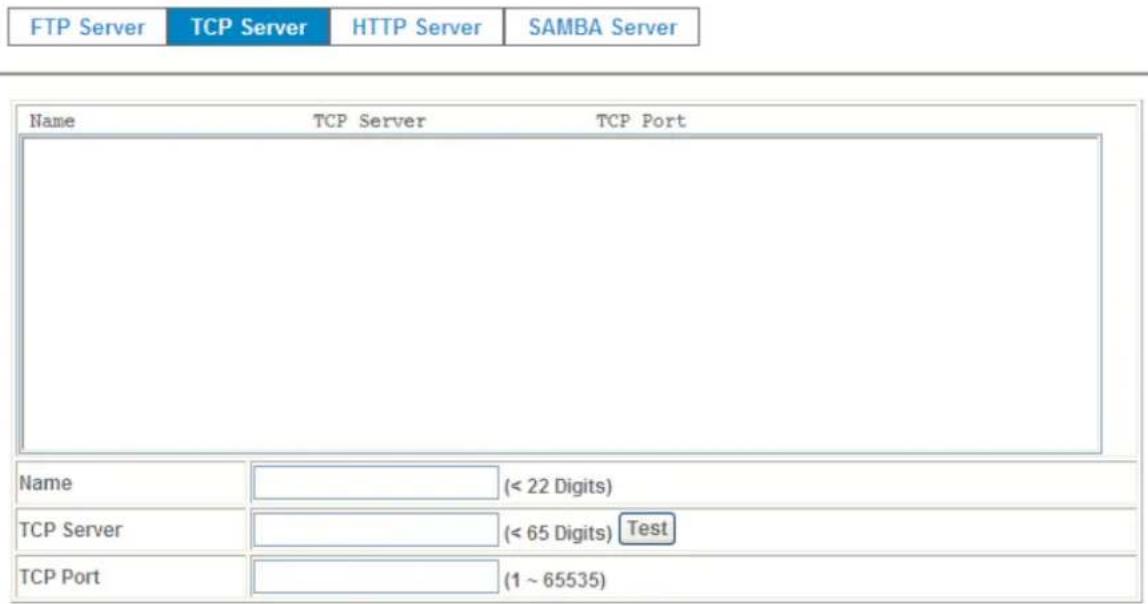Click the 'Name' form row label
Screen dimensions: 1148x604
click(45, 483)
